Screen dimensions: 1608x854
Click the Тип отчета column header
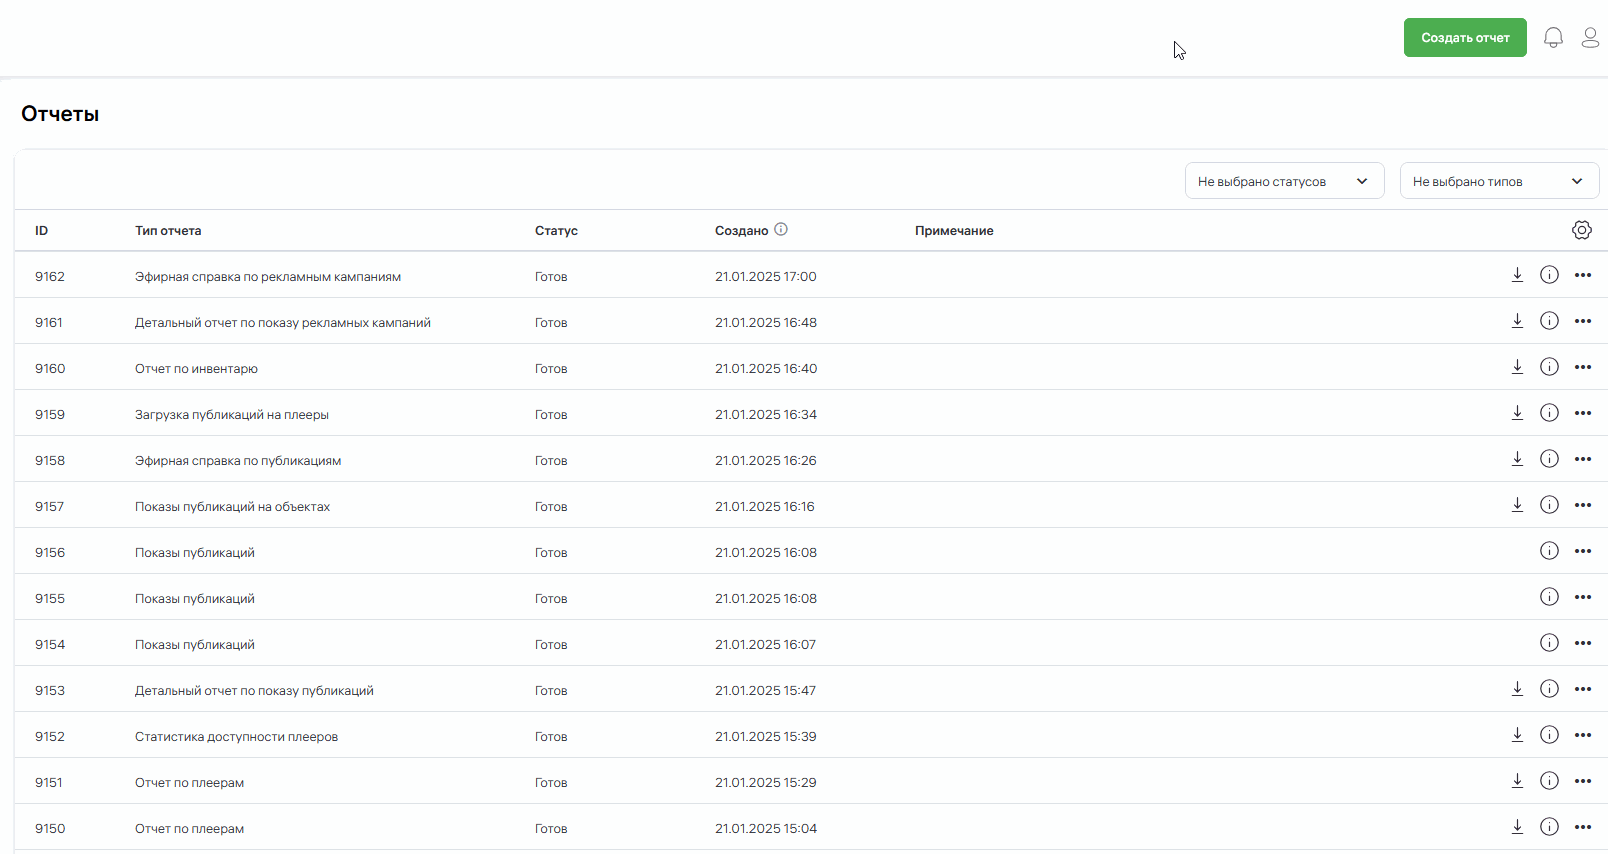(168, 231)
